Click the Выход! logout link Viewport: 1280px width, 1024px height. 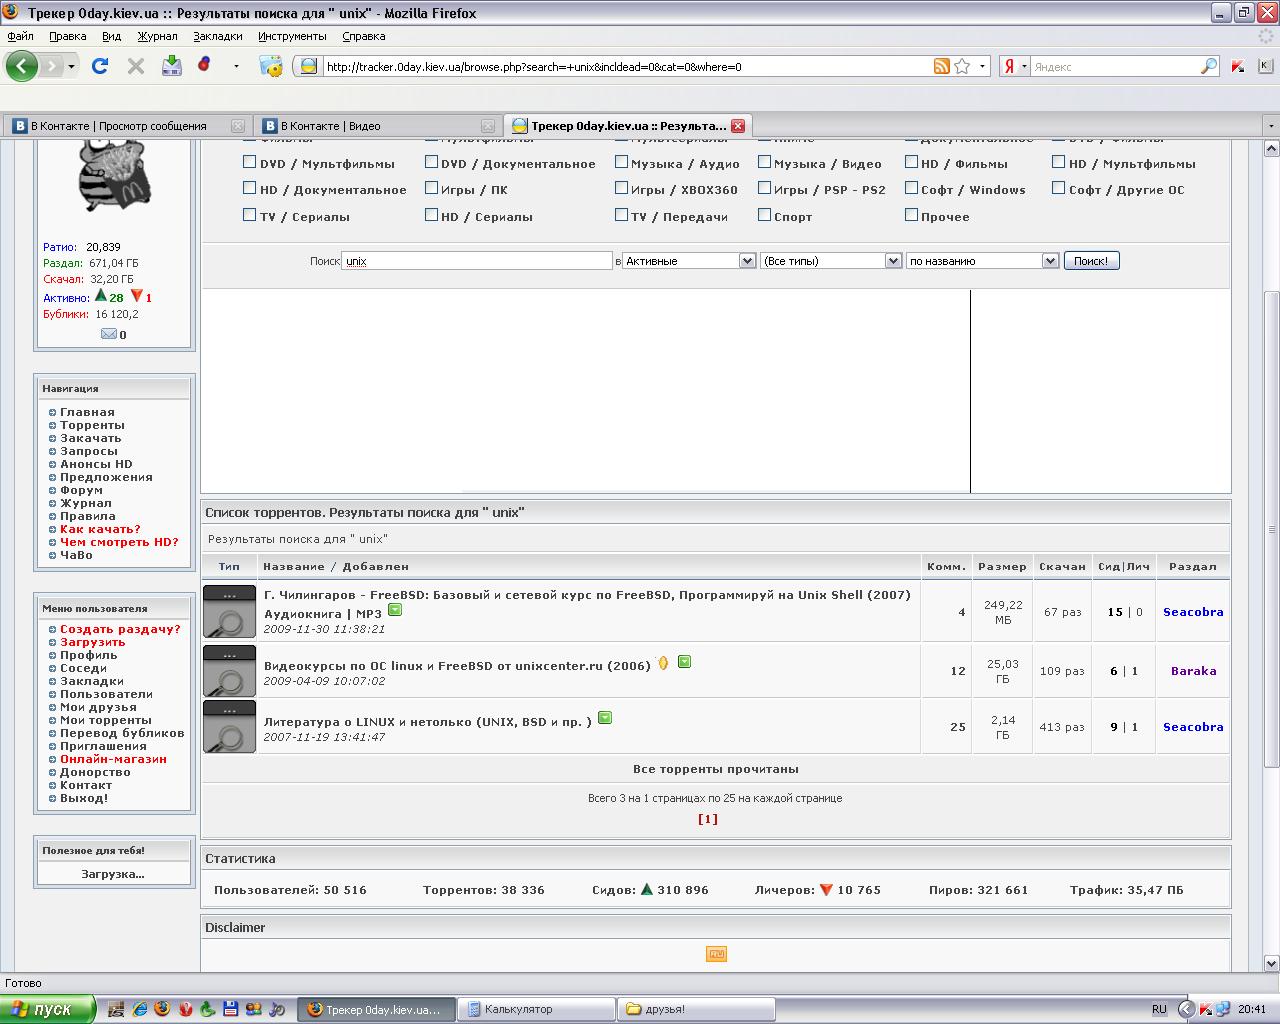point(84,798)
